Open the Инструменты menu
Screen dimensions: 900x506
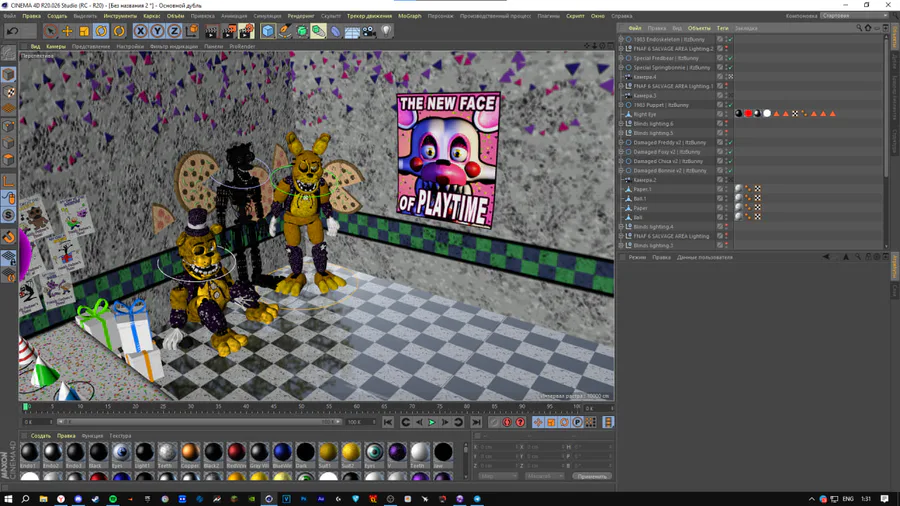tap(121, 16)
